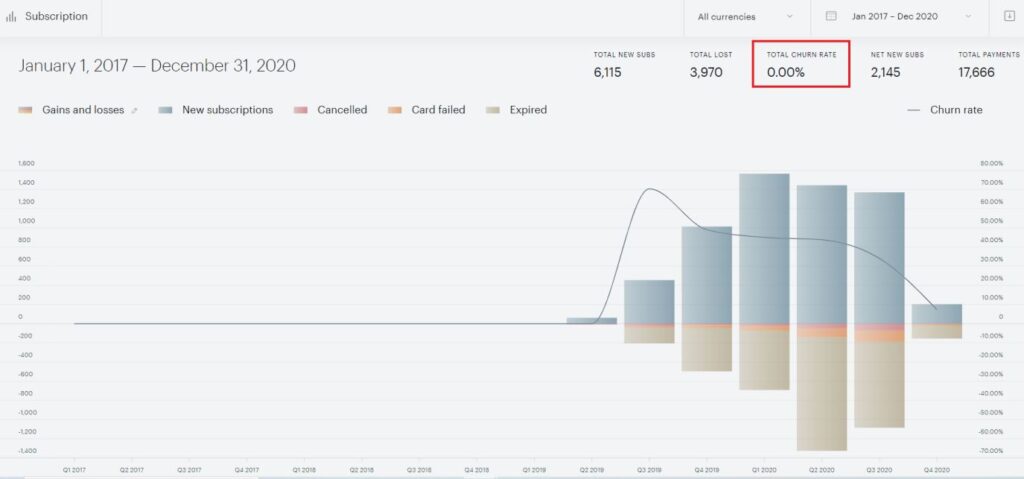Click the Q1 2020 new subscriptions bar
This screenshot has height=479, width=1024.
[764, 248]
